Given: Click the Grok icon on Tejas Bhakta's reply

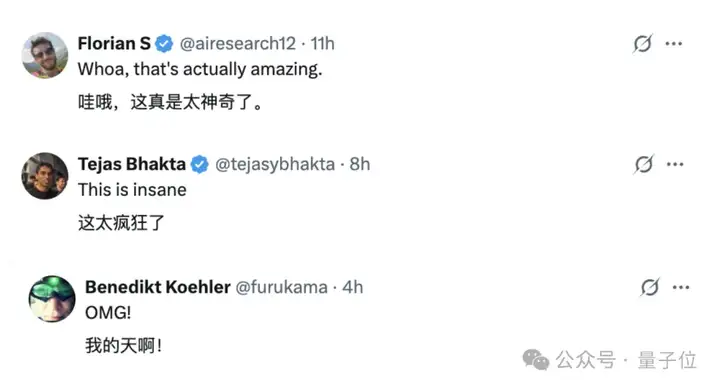Looking at the screenshot, I should [644, 164].
